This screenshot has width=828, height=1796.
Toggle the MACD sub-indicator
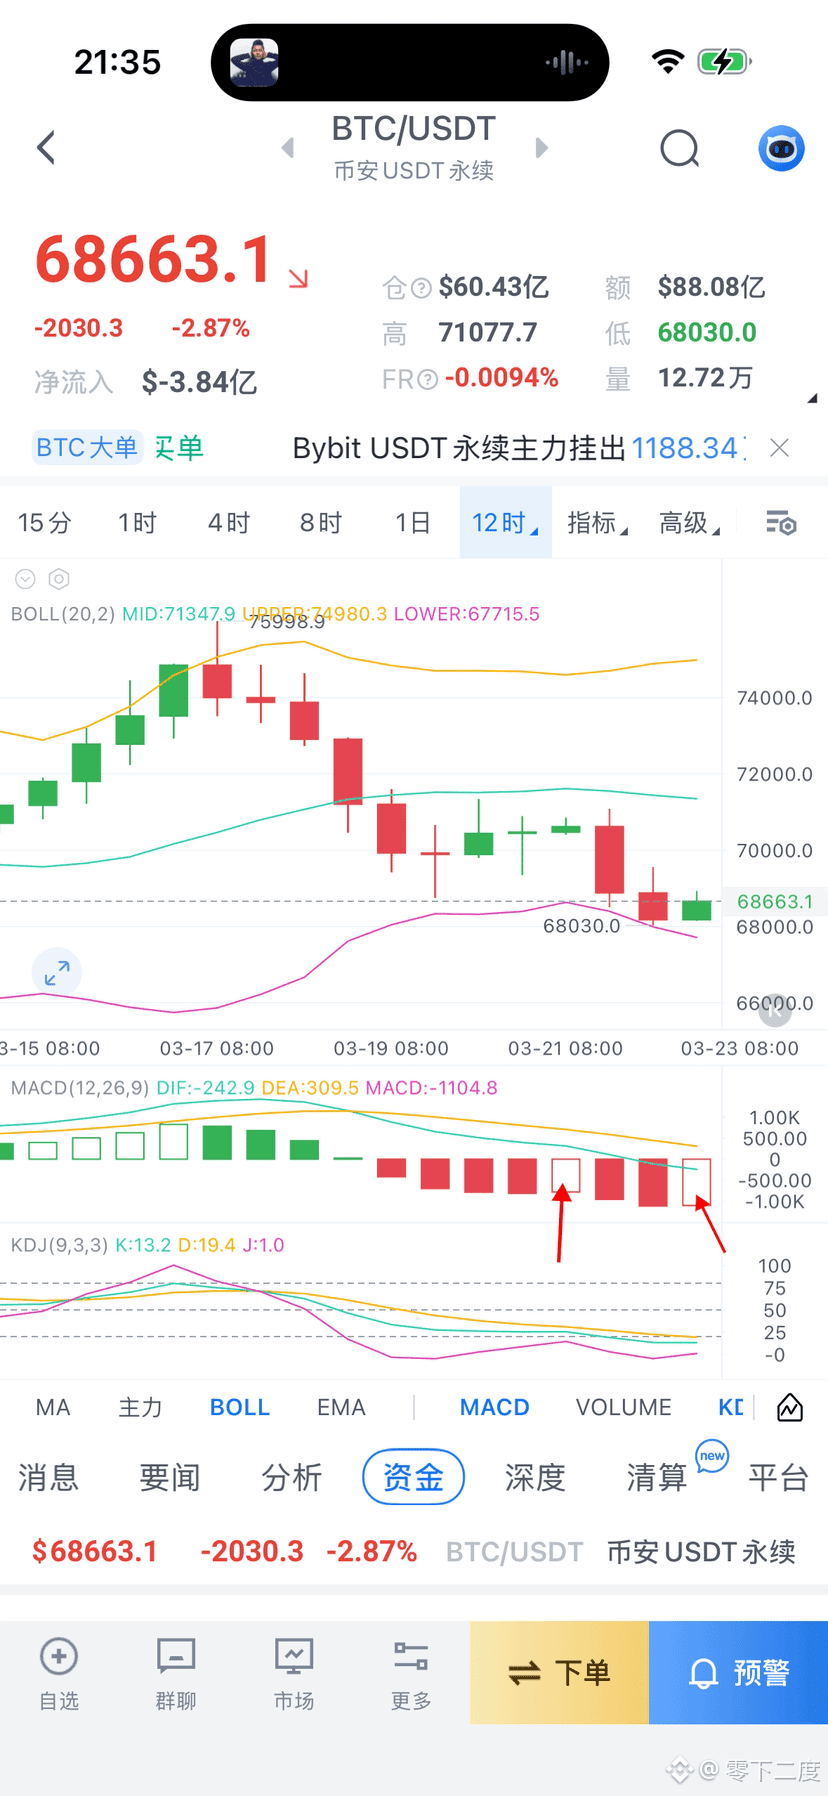point(495,1408)
